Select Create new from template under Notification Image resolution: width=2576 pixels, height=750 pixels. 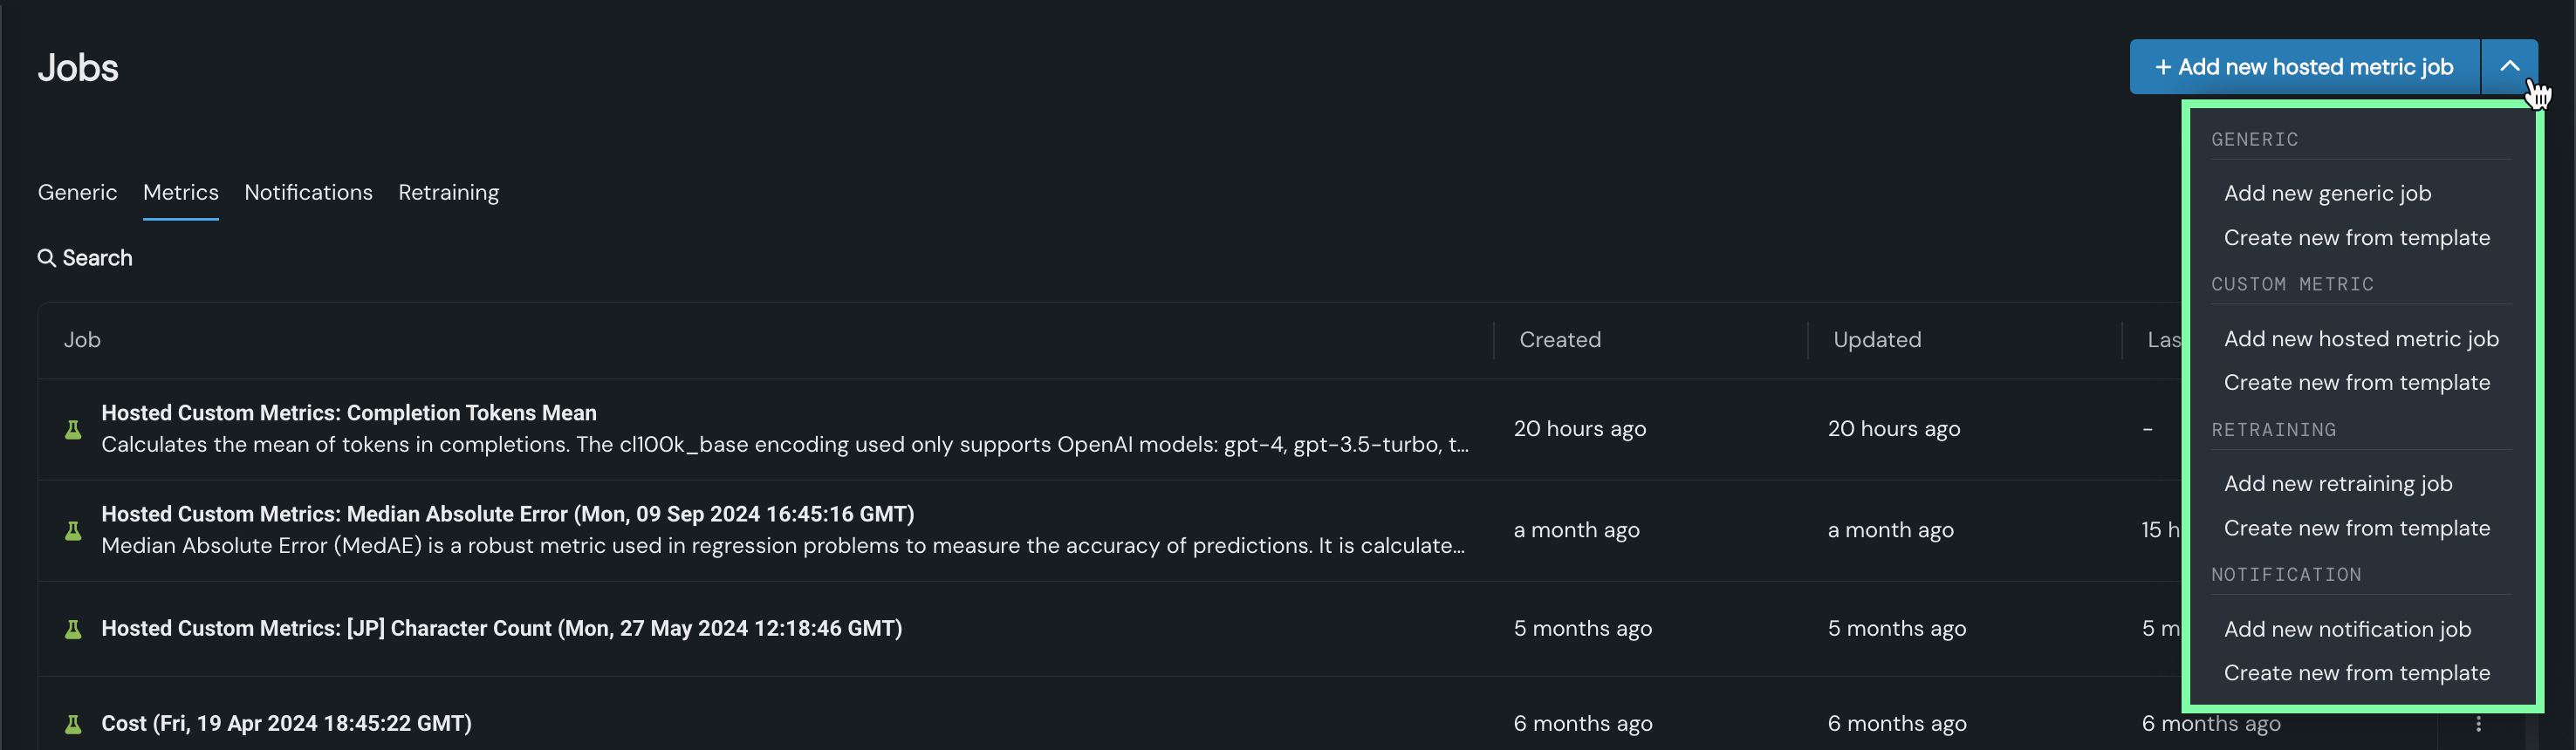pyautogui.click(x=2356, y=673)
